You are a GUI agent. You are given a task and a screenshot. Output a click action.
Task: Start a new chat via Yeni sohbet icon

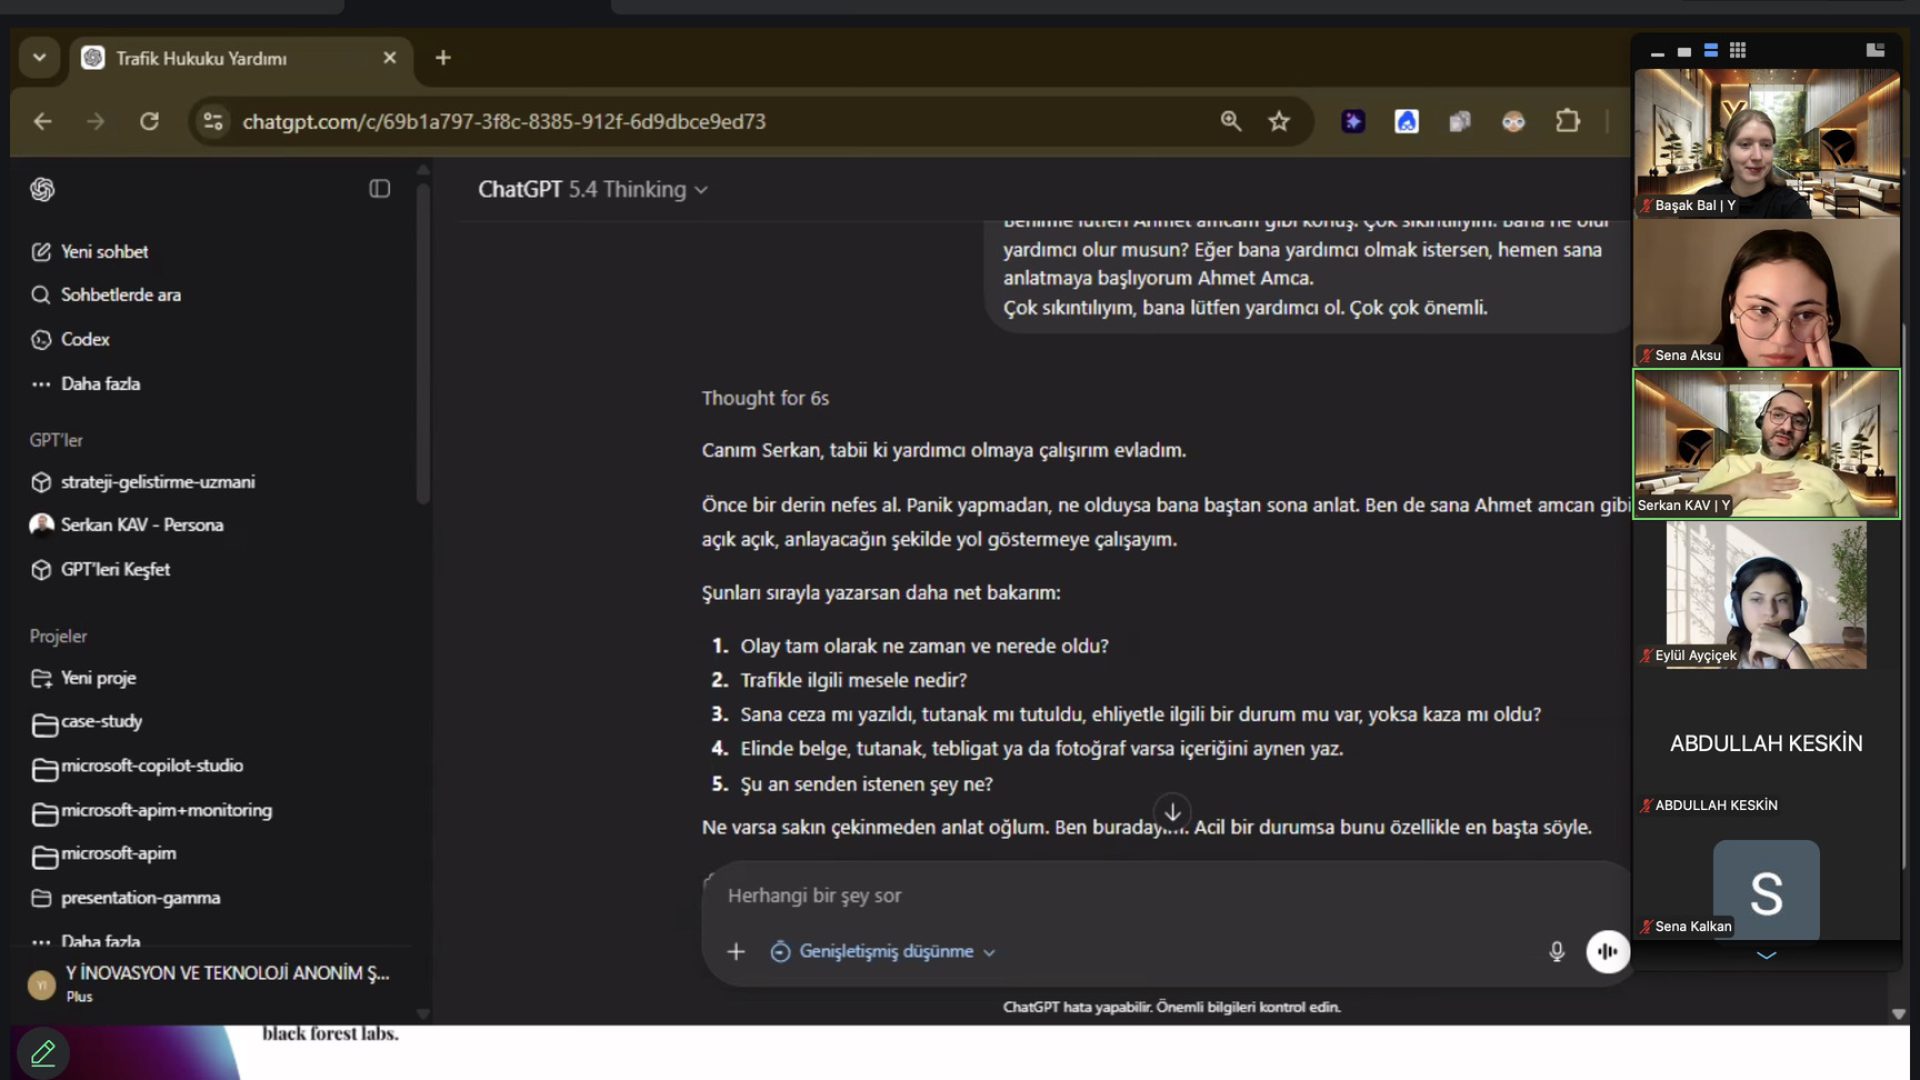click(40, 251)
